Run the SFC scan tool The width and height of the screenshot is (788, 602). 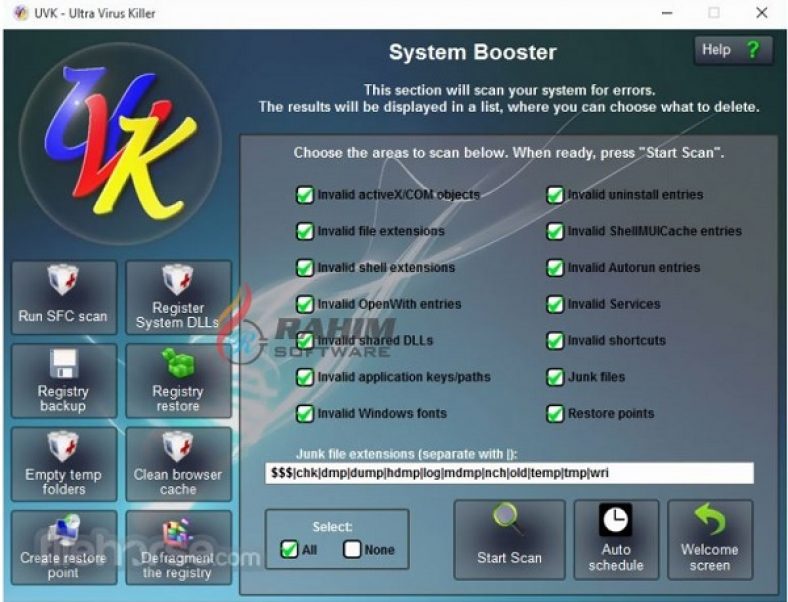(64, 297)
